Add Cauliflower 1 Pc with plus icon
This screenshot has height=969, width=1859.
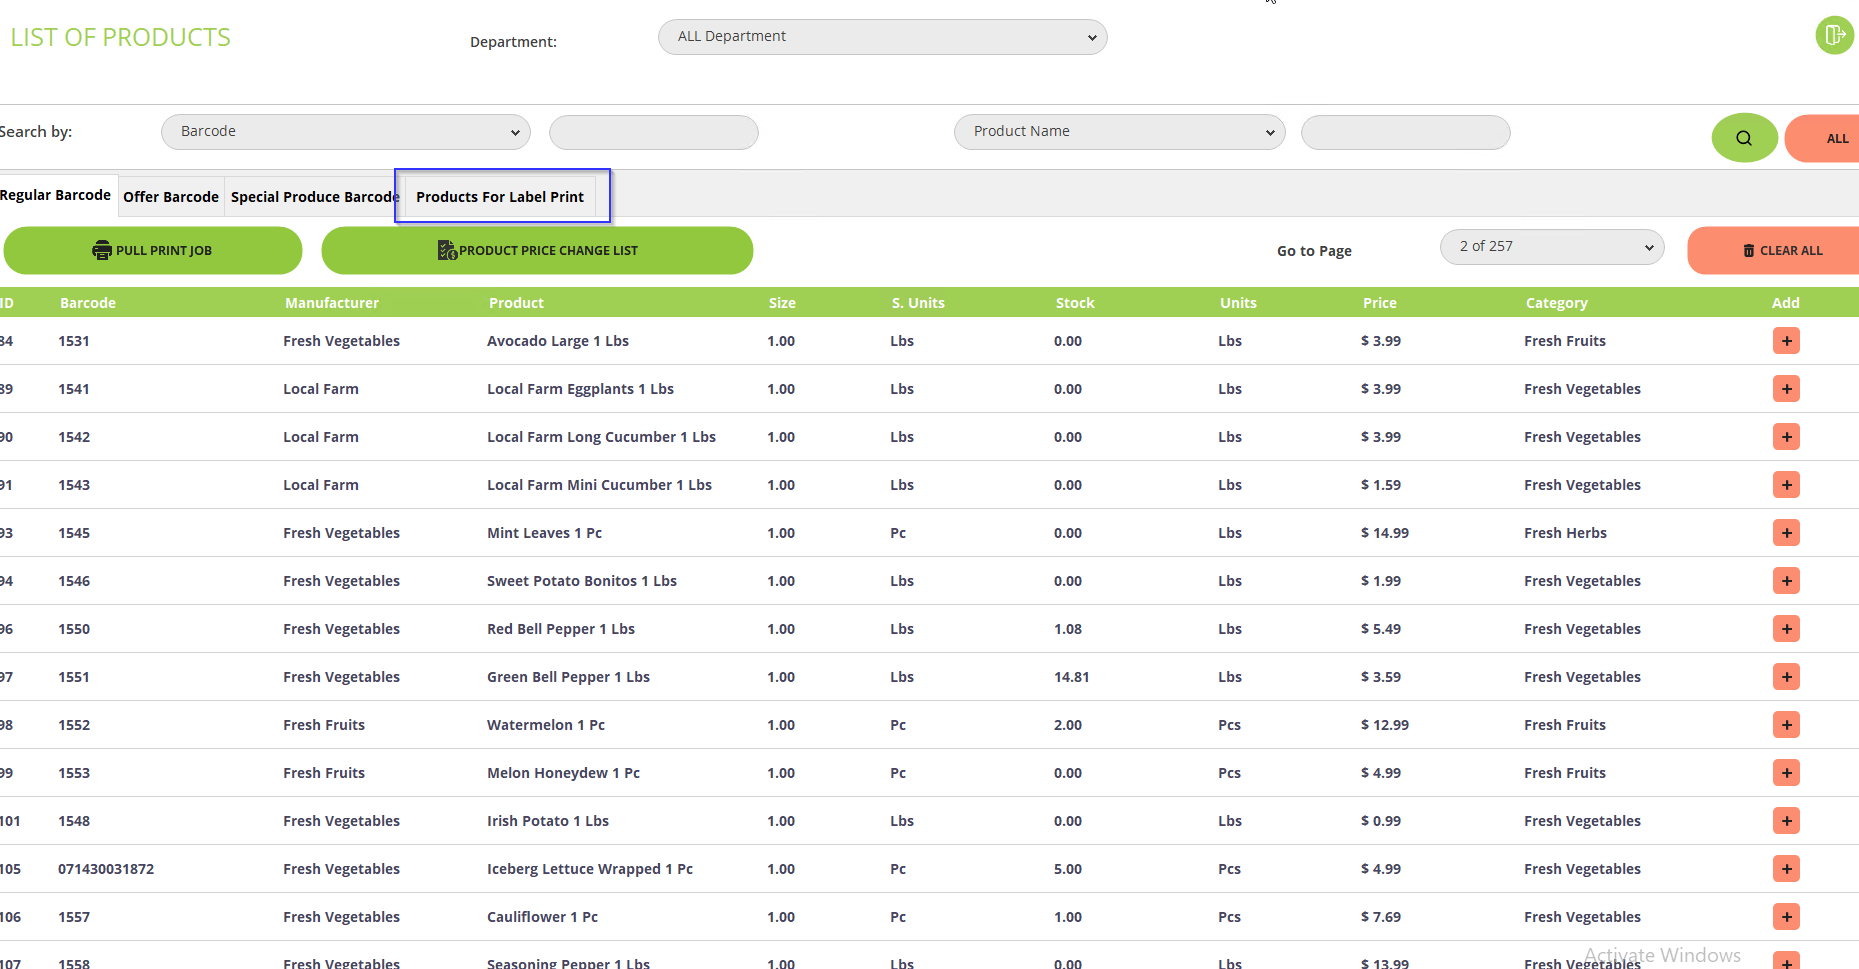(x=1786, y=917)
